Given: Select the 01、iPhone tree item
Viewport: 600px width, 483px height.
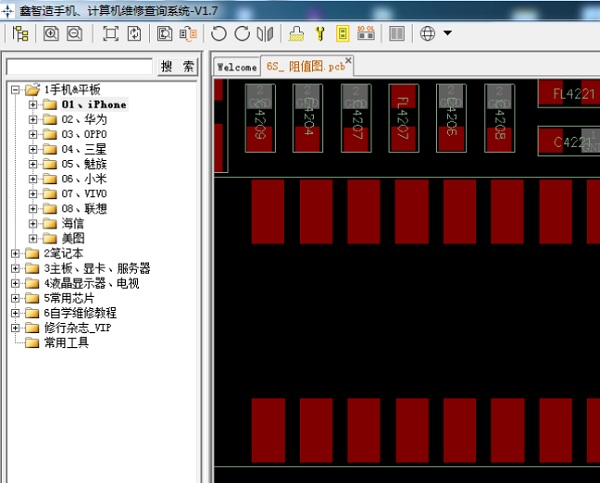Looking at the screenshot, I should 94,104.
